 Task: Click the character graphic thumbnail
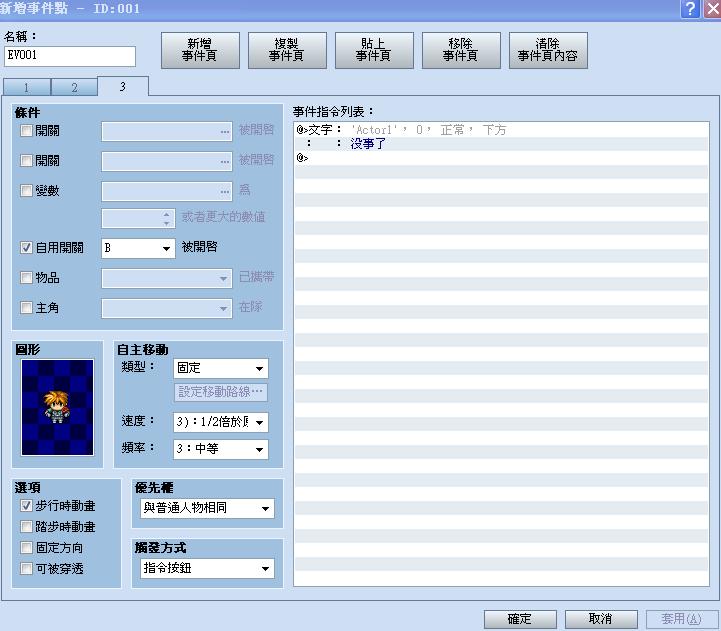click(x=57, y=407)
